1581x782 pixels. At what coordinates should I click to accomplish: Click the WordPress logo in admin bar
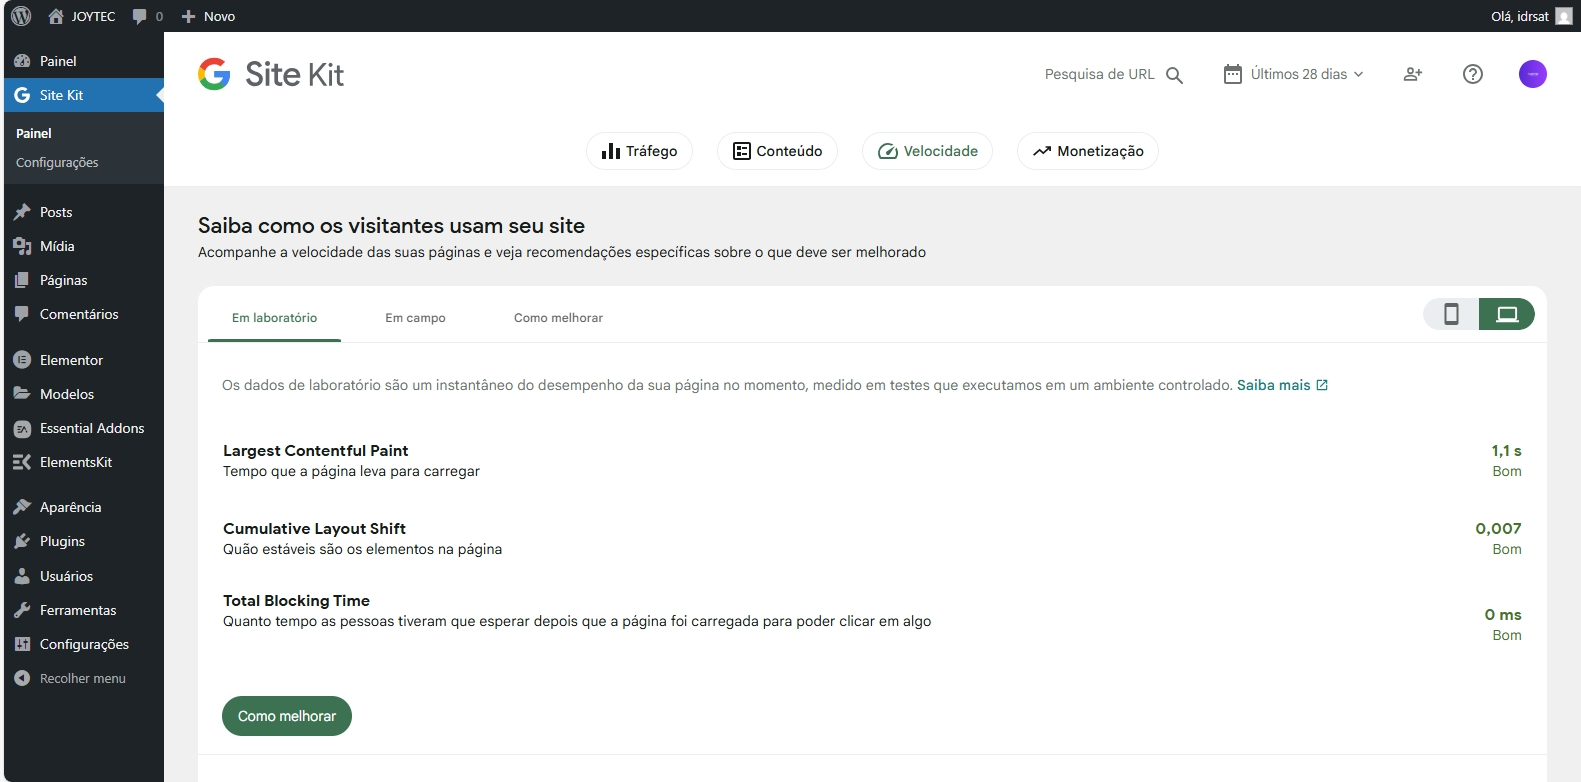21,16
